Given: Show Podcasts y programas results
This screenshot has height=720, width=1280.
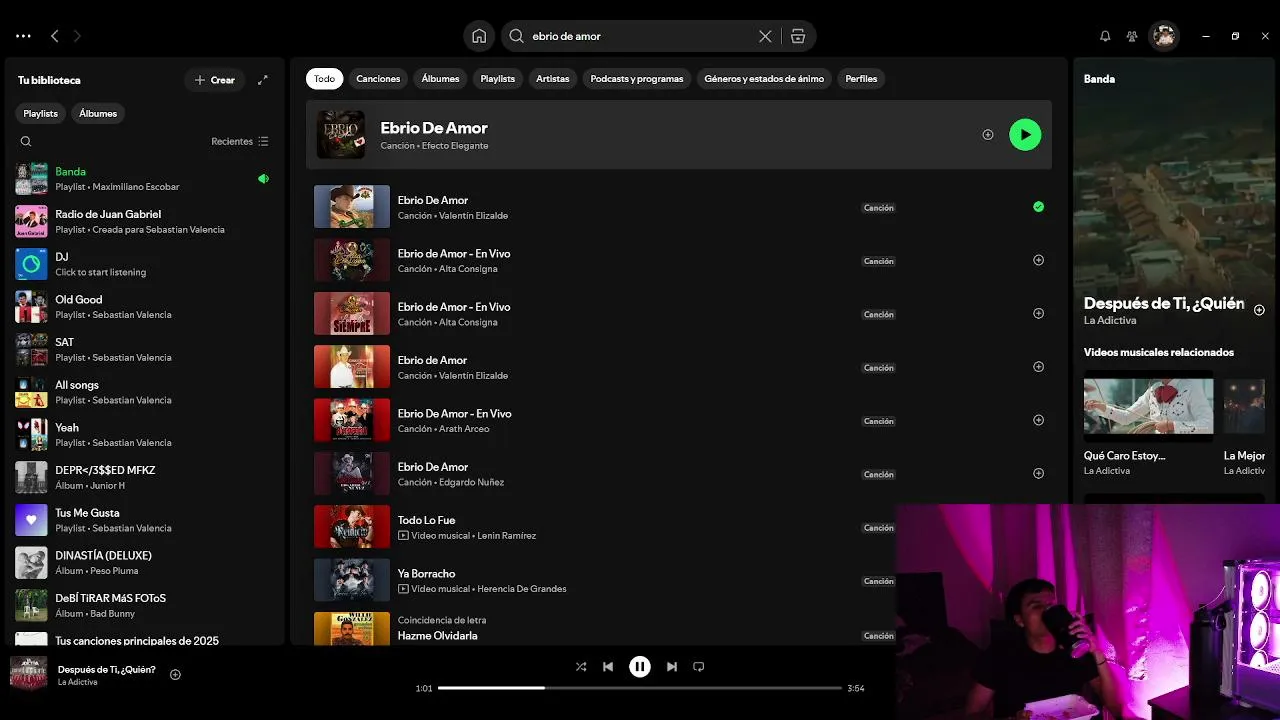Looking at the screenshot, I should point(637,79).
